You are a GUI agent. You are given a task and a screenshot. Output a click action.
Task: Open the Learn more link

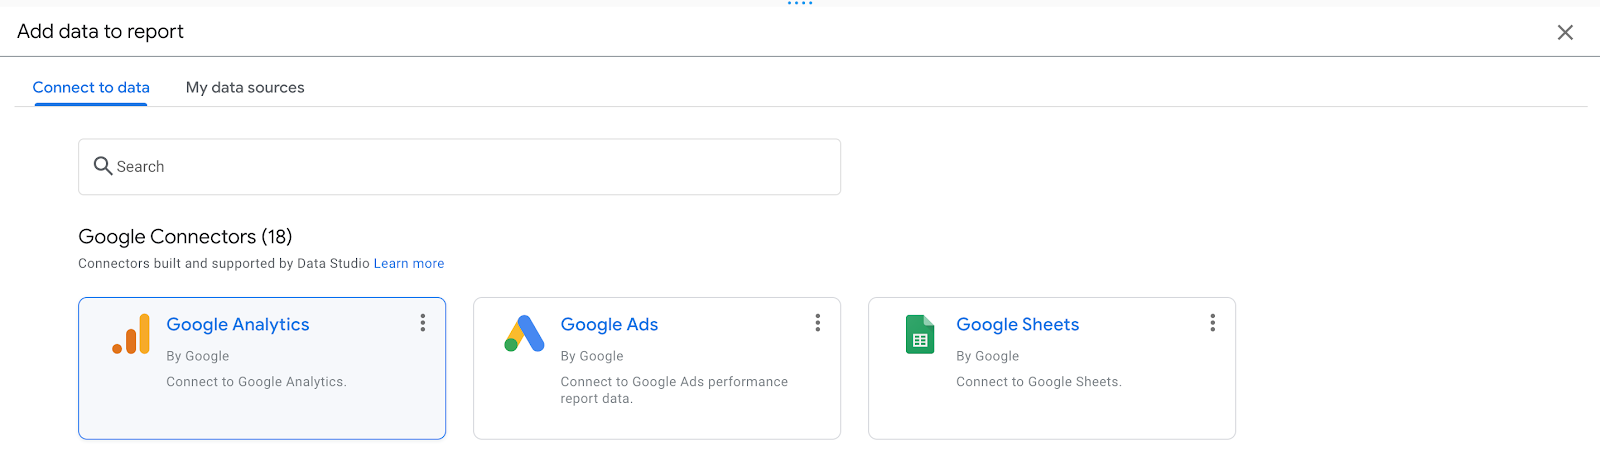point(409,264)
